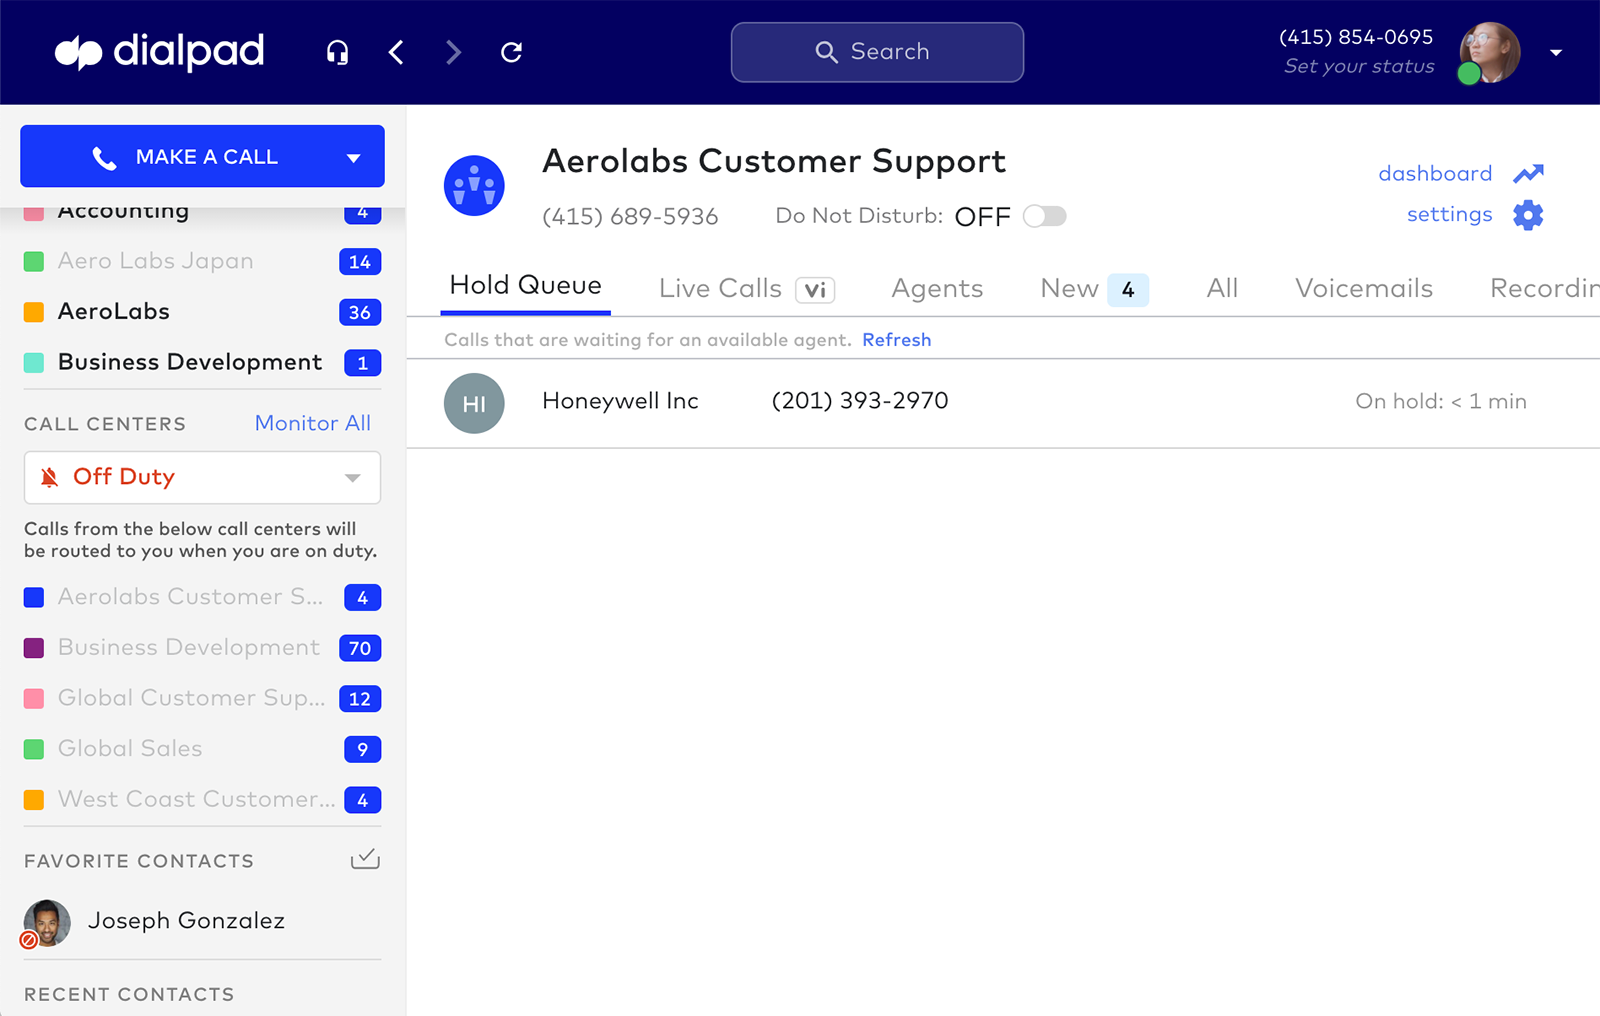
Task: Go forward with the right arrow
Action: pos(454,52)
